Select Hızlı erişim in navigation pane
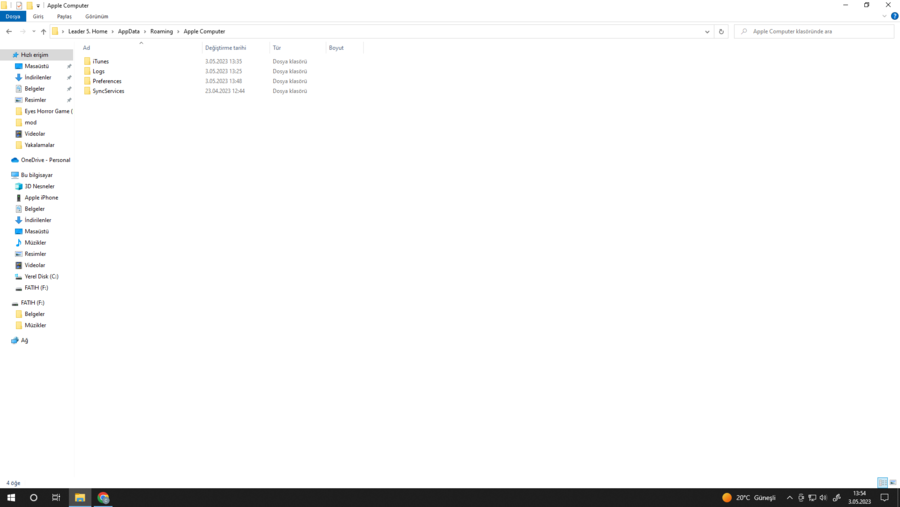This screenshot has width=900, height=507. [x=34, y=55]
